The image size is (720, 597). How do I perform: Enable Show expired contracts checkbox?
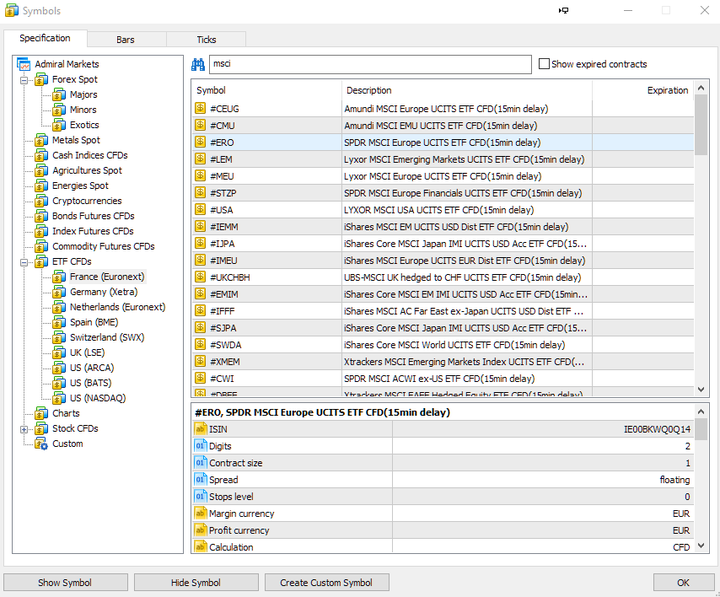tap(544, 64)
